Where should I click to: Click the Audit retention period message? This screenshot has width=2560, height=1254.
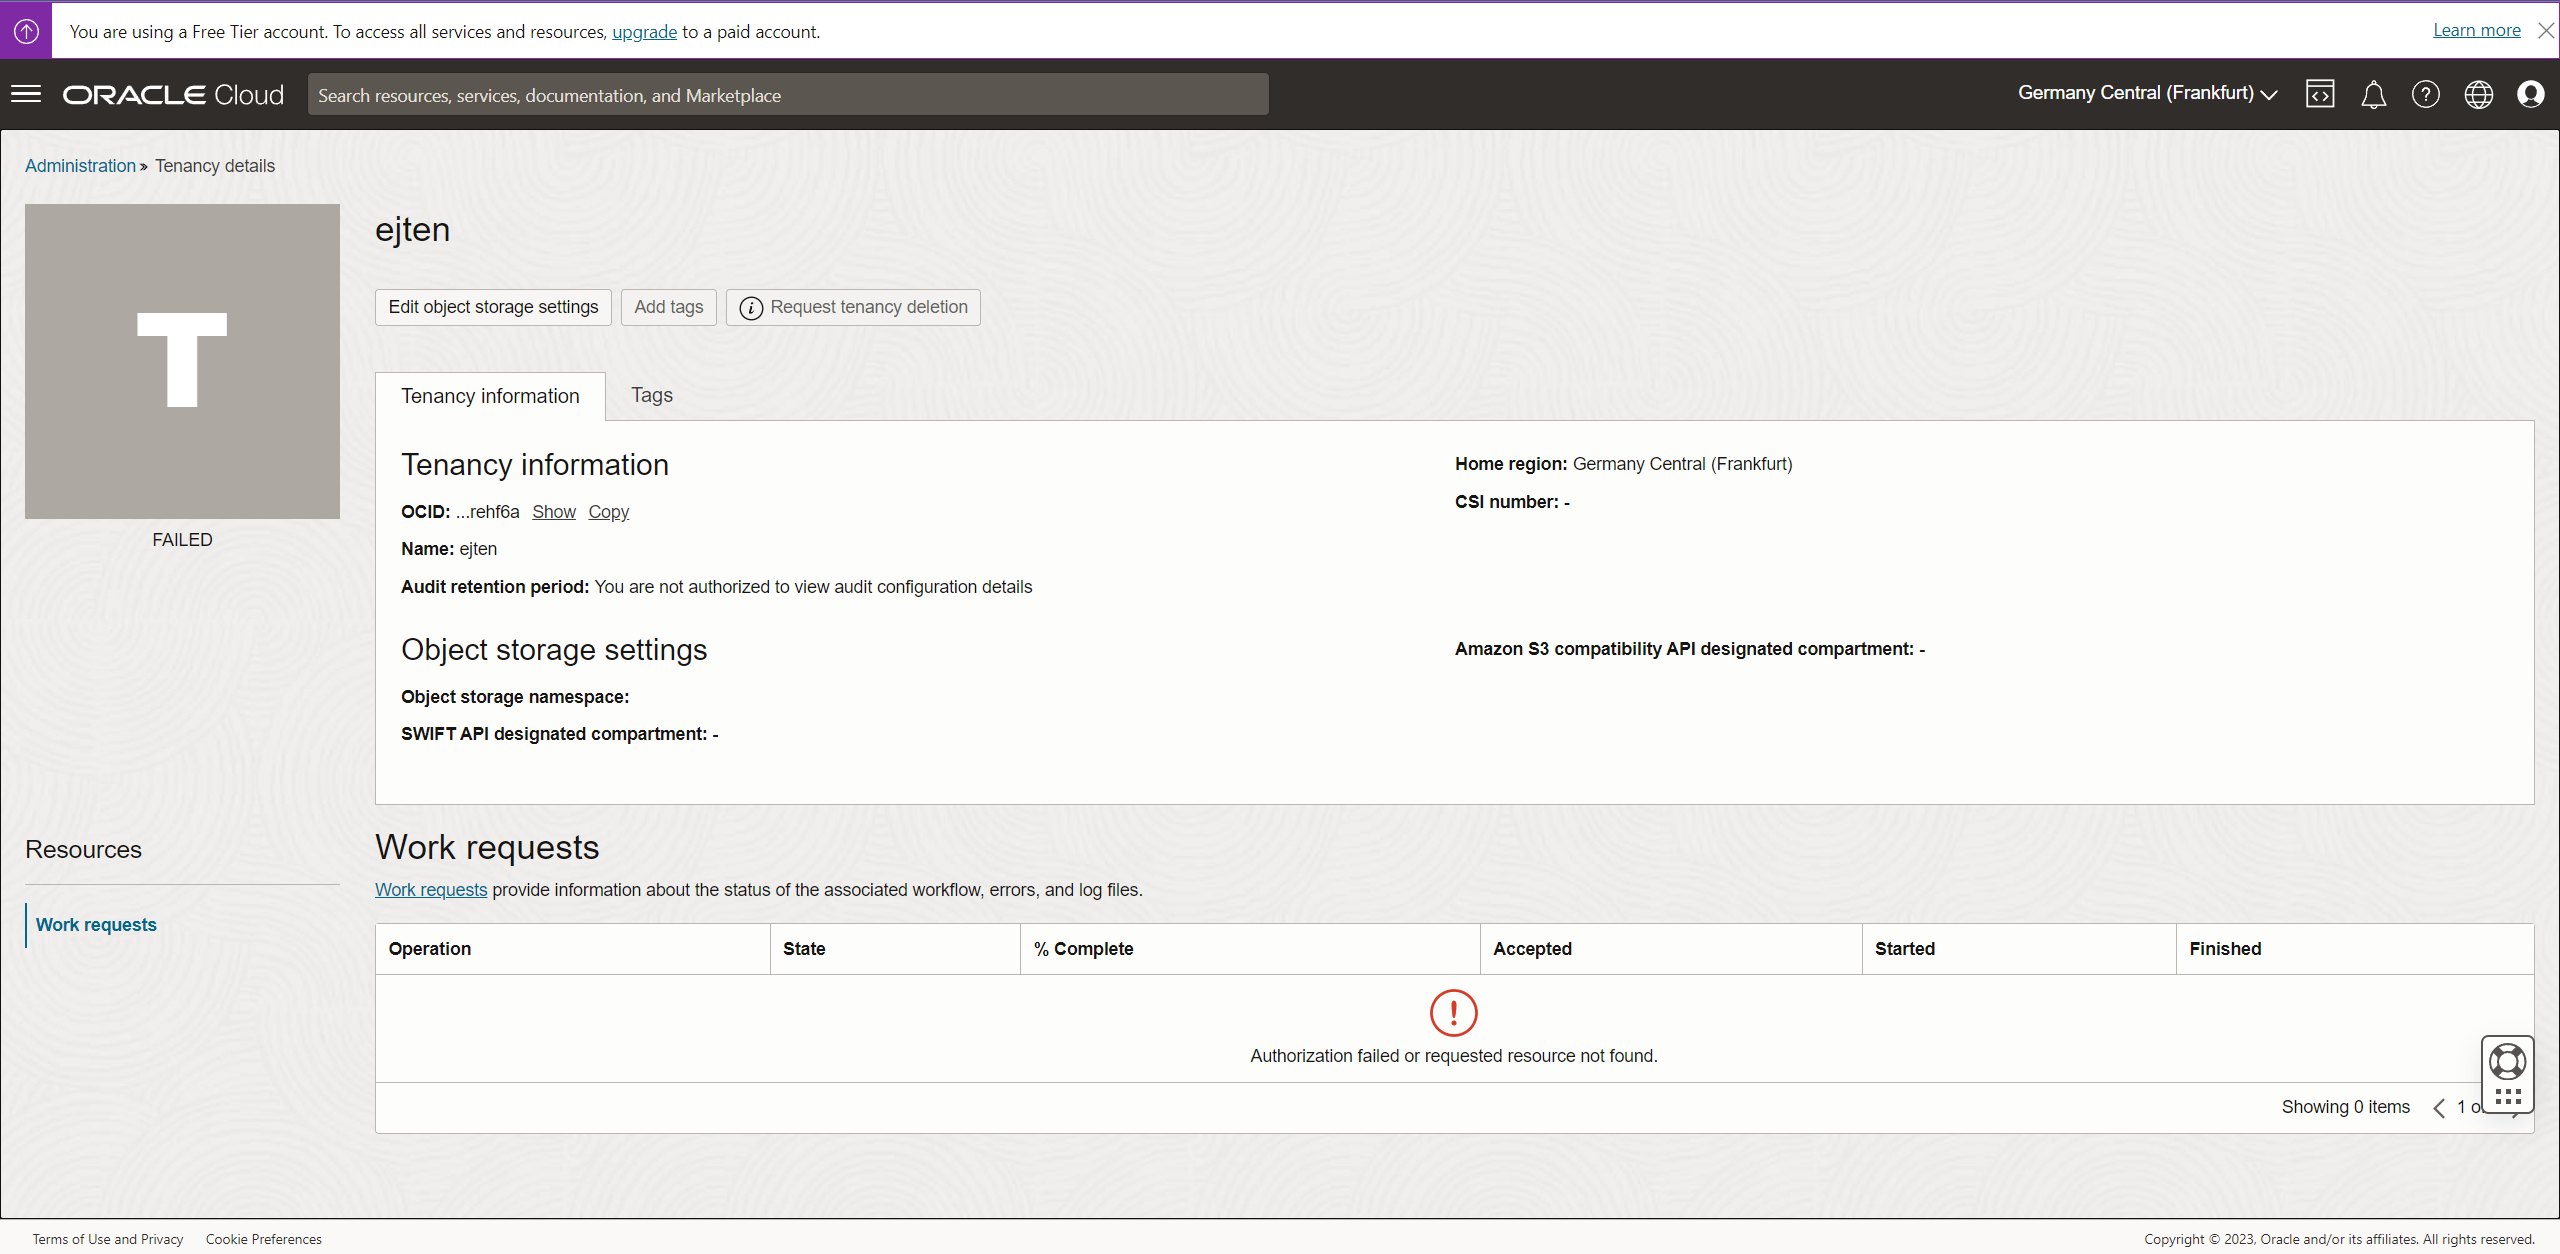(813, 587)
